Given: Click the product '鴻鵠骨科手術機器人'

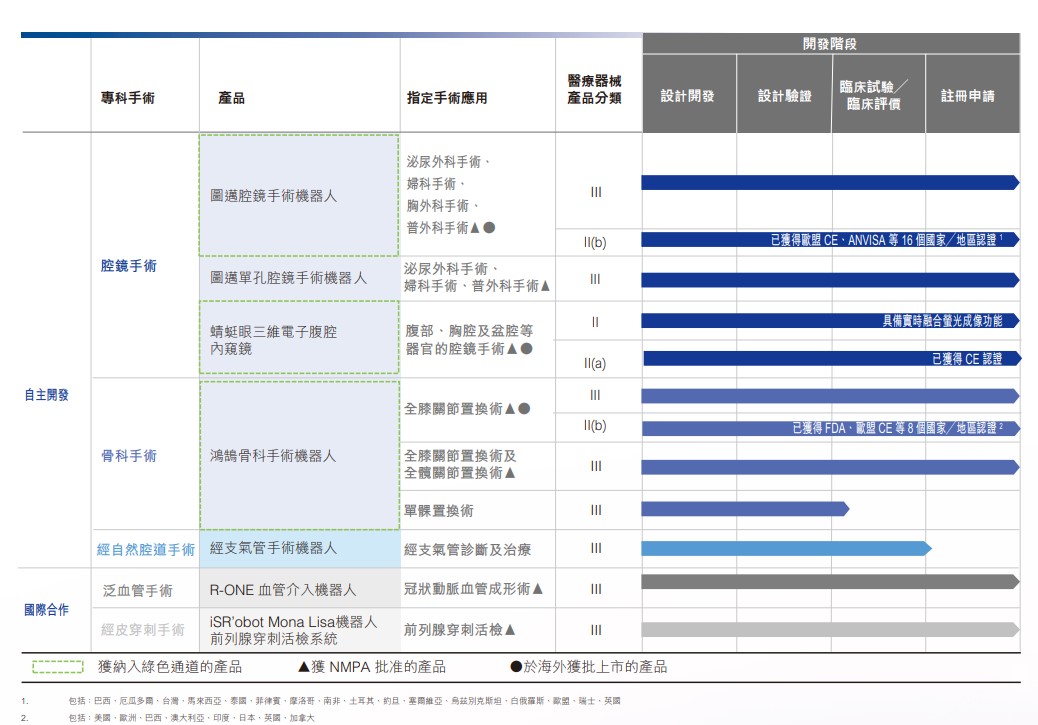Looking at the screenshot, I should [x=273, y=456].
